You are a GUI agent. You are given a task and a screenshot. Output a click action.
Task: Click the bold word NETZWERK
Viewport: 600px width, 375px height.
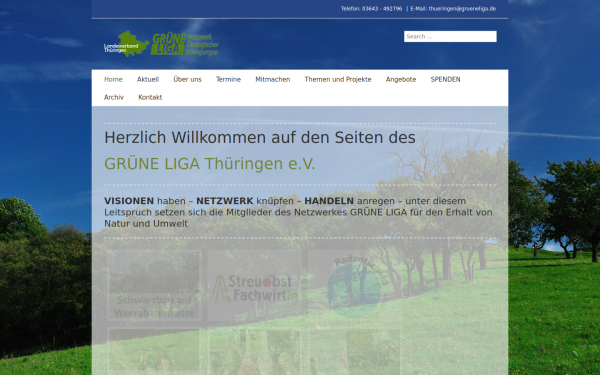coord(225,201)
